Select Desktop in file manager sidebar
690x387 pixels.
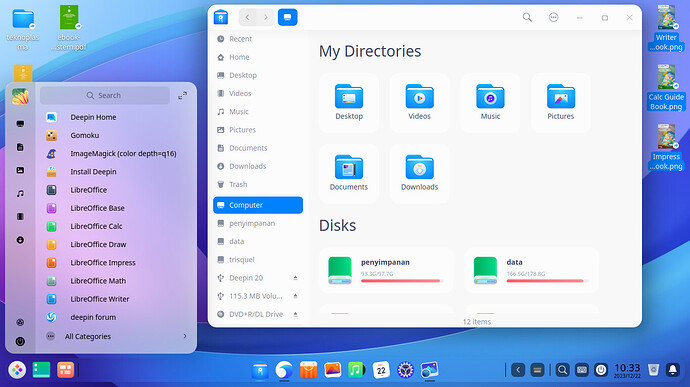[258, 75]
